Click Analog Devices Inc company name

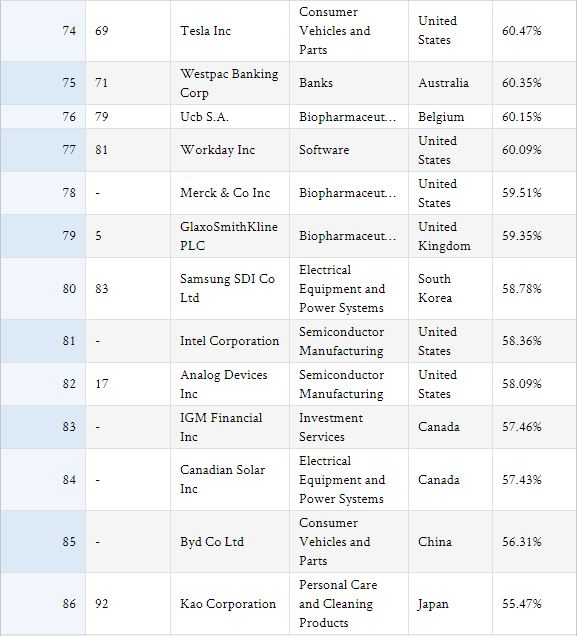point(223,384)
